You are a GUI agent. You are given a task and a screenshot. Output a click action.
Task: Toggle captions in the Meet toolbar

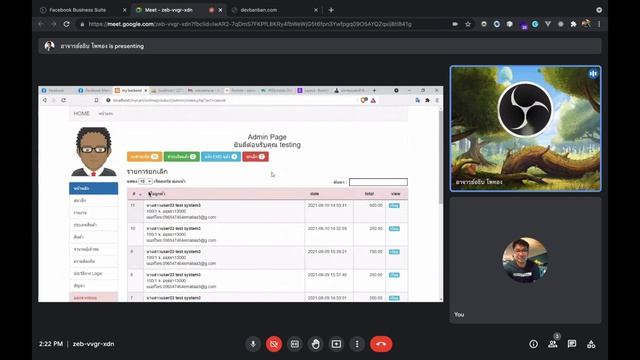coord(295,344)
